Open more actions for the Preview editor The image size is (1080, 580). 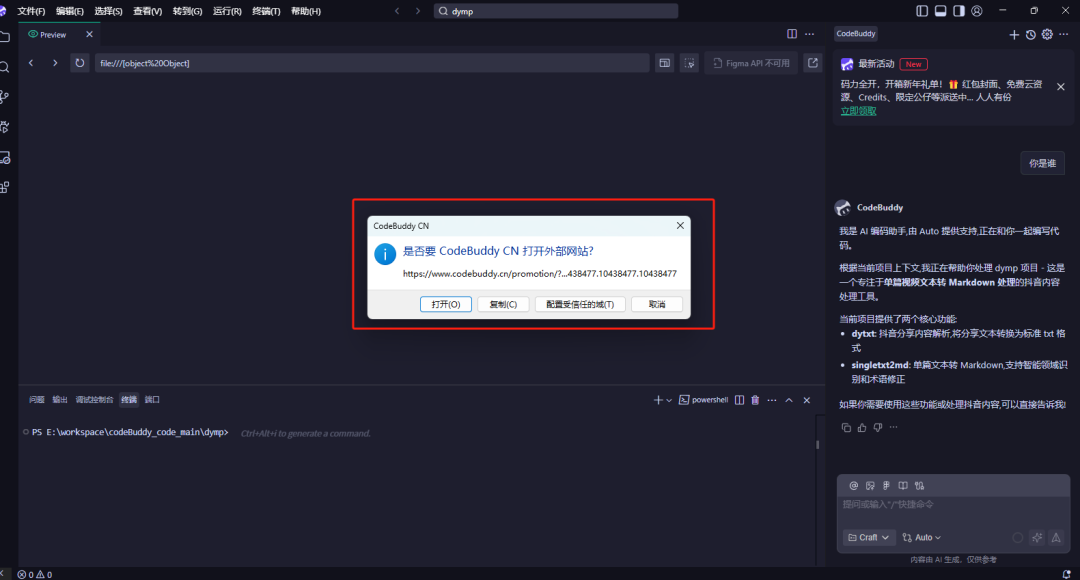click(809, 34)
